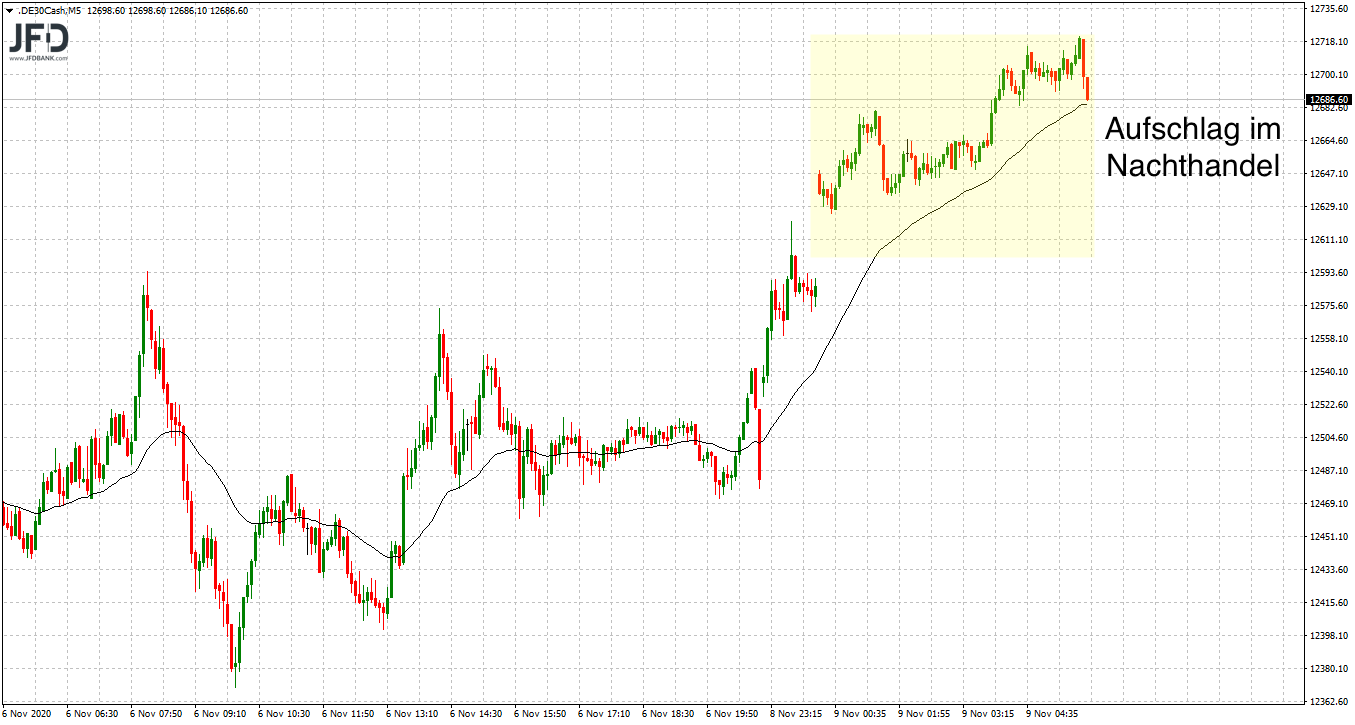Click the current price tag 12686.60
This screenshot has width=1355, height=725.
coord(1329,100)
